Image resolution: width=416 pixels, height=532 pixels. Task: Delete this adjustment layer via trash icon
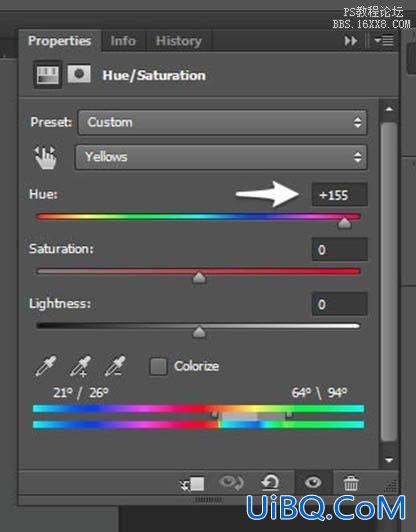point(351,483)
